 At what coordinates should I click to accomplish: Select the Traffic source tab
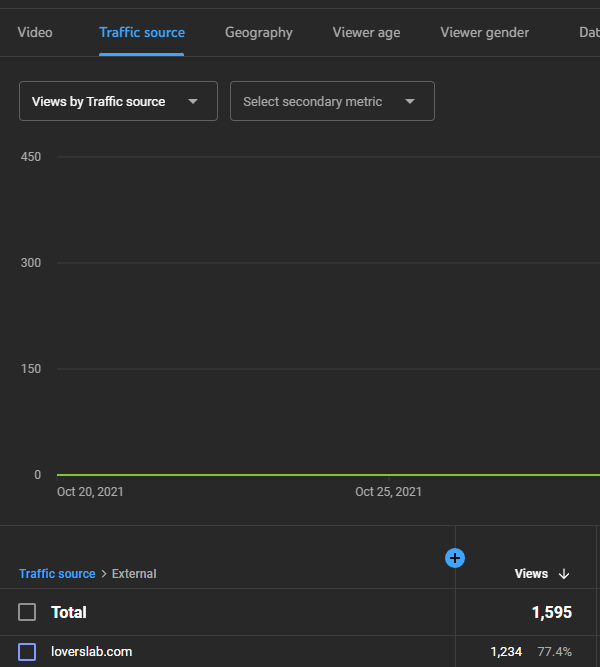[x=142, y=32]
